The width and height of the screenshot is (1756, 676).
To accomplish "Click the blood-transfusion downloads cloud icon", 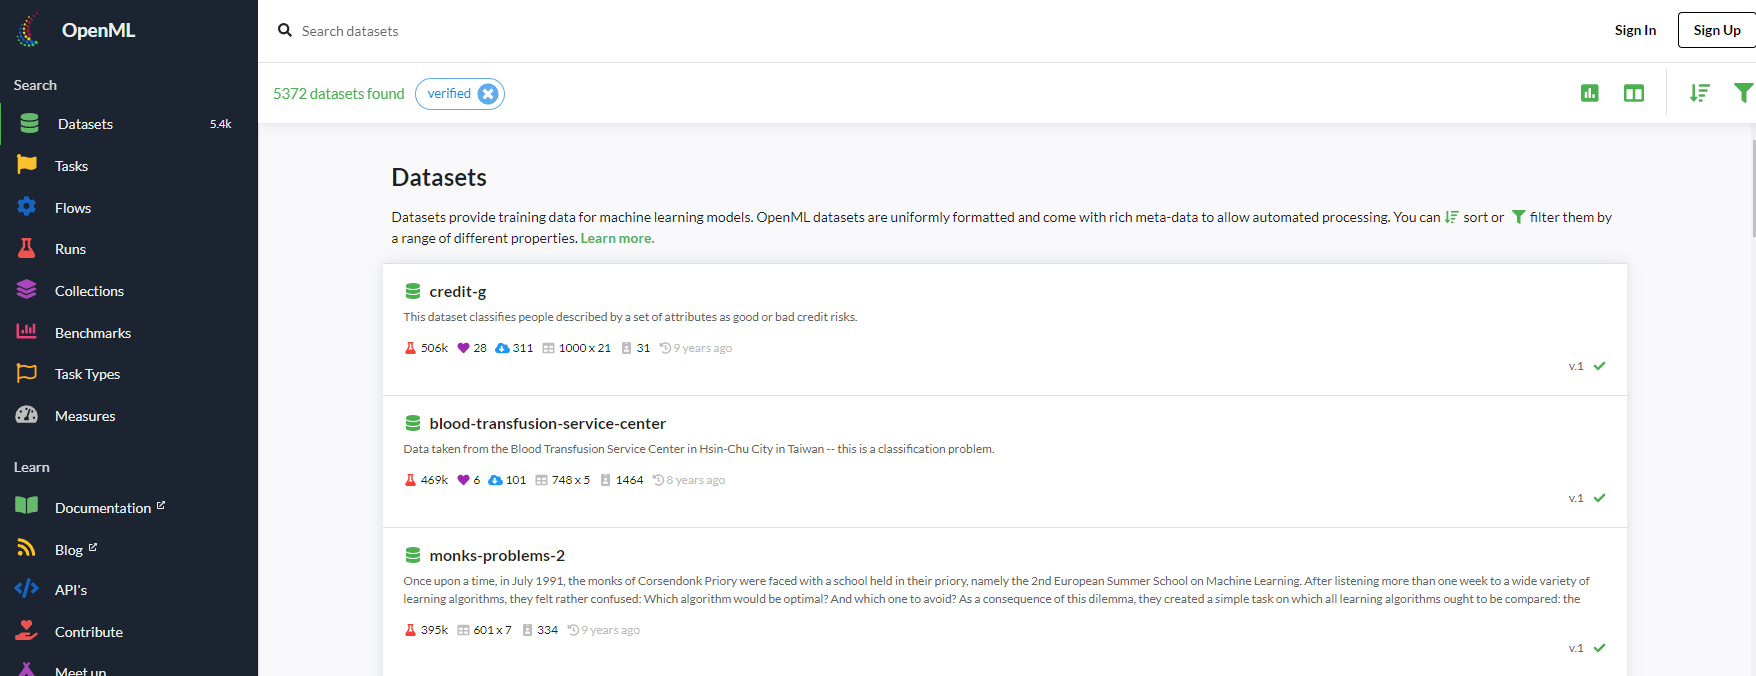I will tap(495, 480).
